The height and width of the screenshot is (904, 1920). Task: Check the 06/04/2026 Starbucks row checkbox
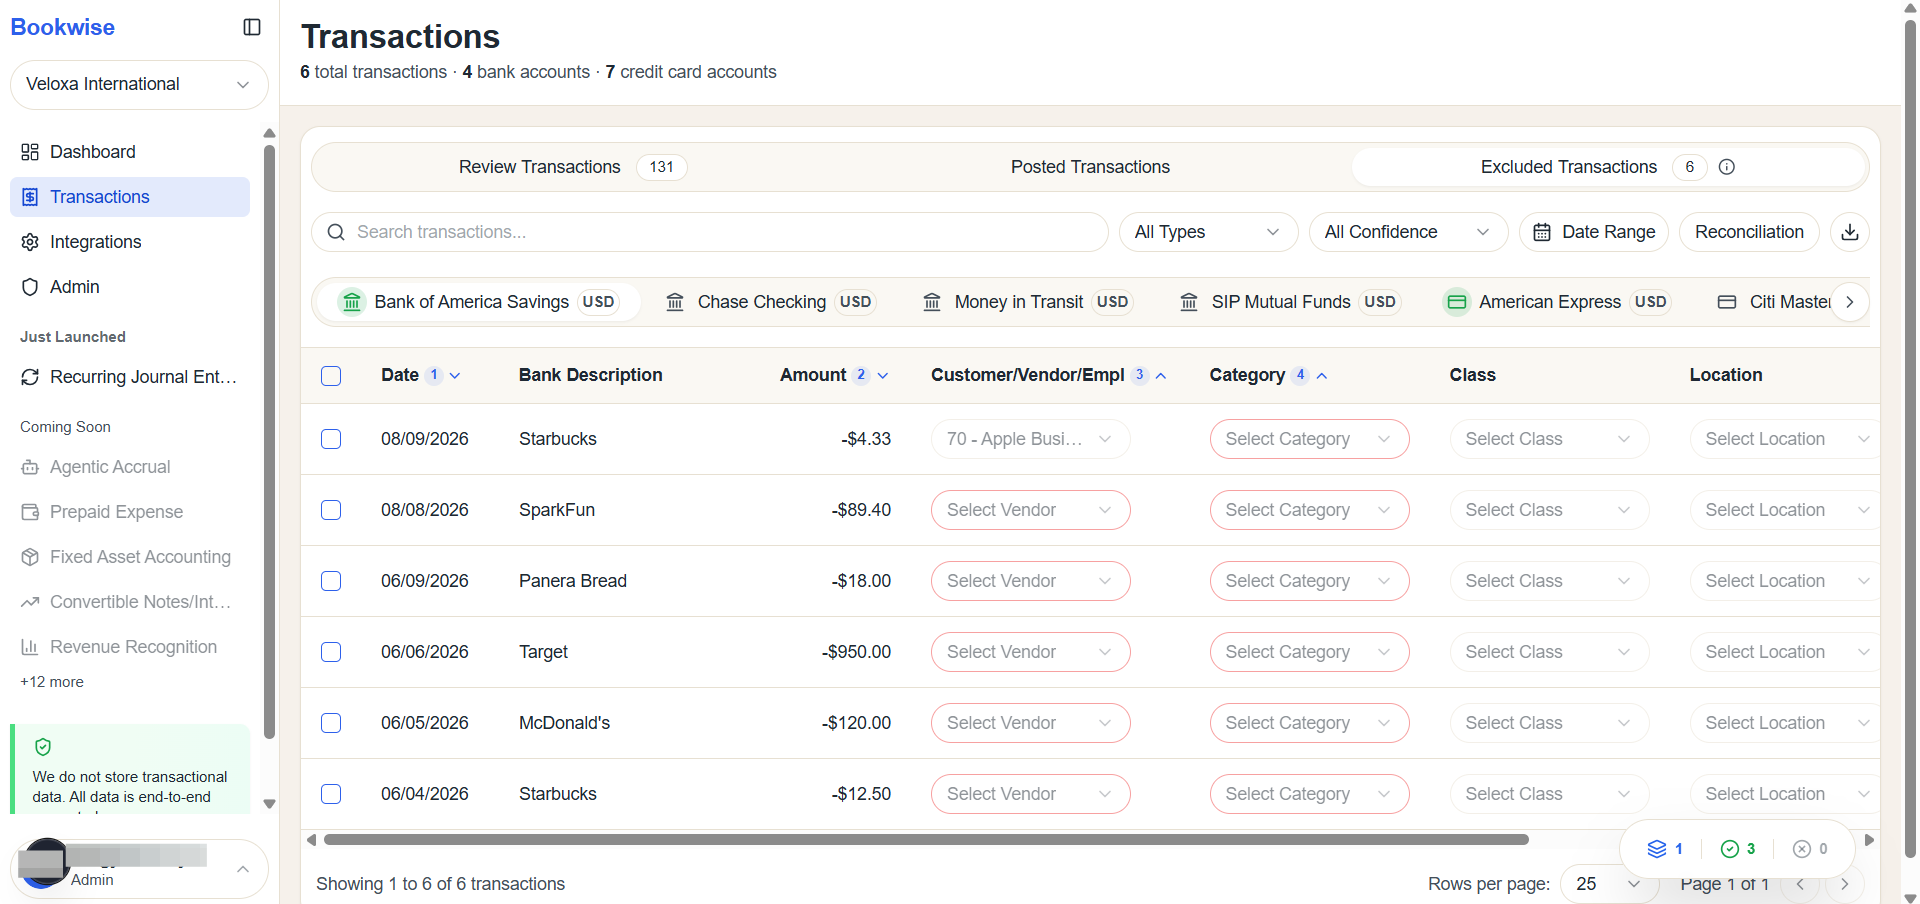pos(331,794)
